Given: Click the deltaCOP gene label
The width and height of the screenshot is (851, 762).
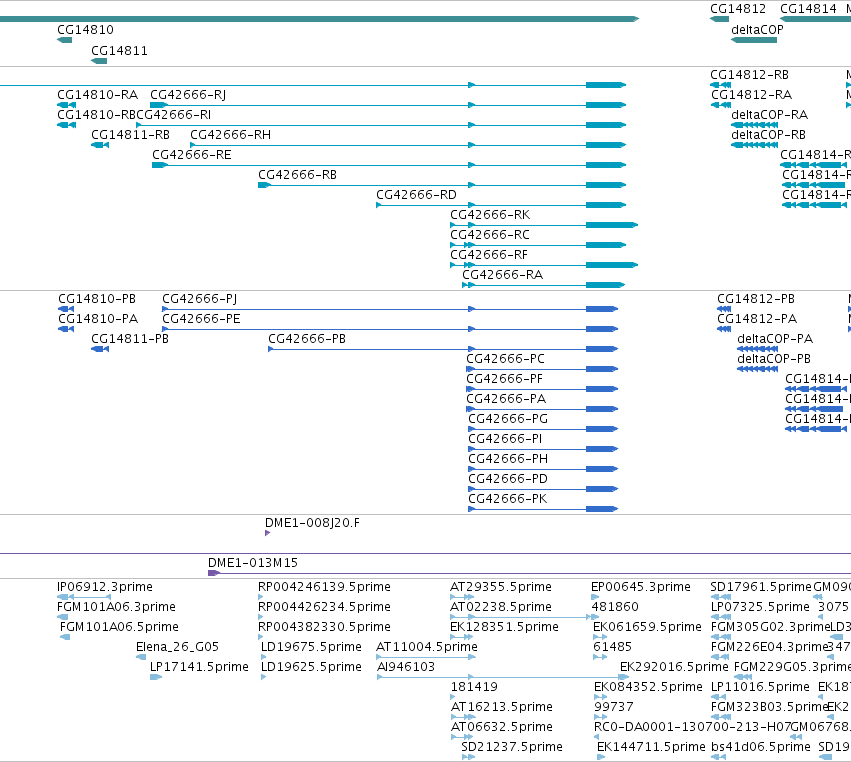Looking at the screenshot, I should pos(757,30).
